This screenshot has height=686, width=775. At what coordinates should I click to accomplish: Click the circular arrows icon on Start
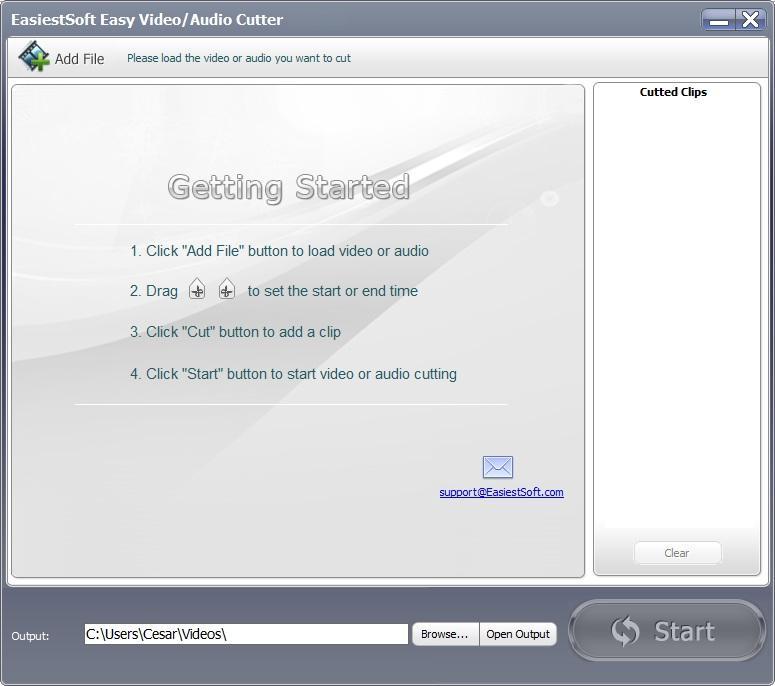point(625,631)
